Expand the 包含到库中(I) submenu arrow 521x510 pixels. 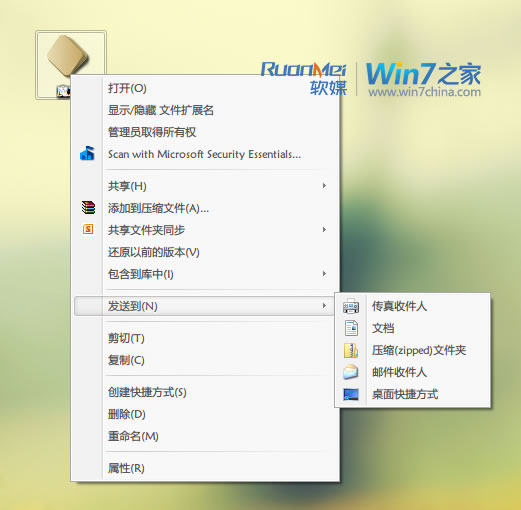coord(324,274)
